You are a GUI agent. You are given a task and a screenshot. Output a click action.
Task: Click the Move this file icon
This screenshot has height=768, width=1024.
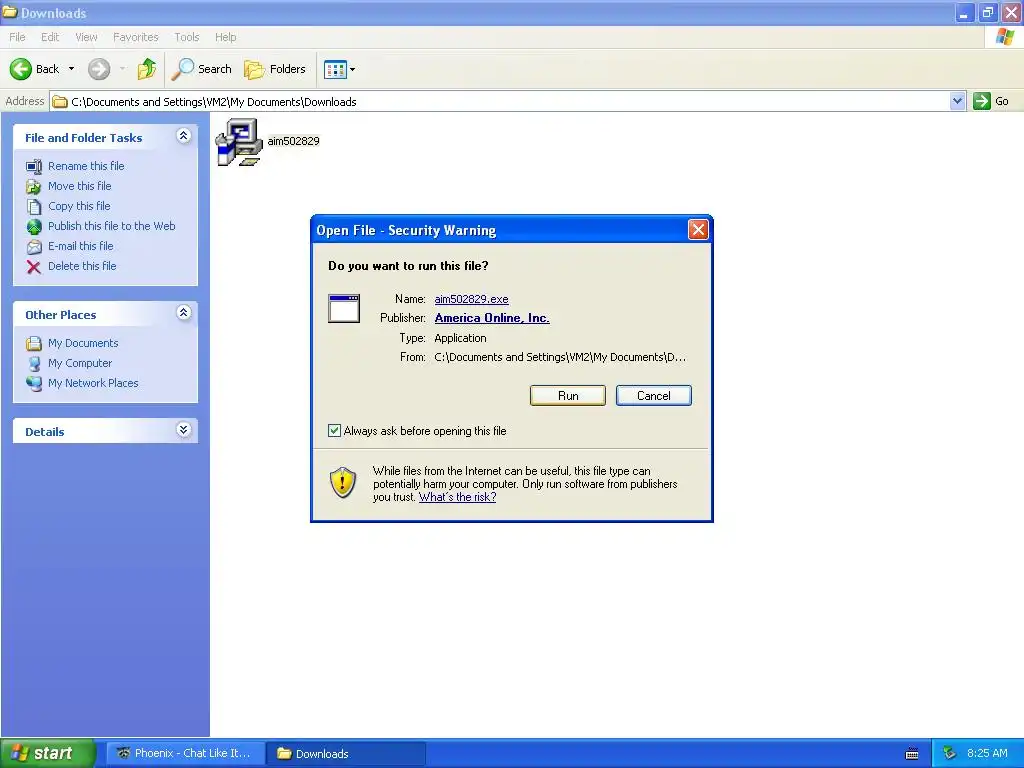coord(33,187)
